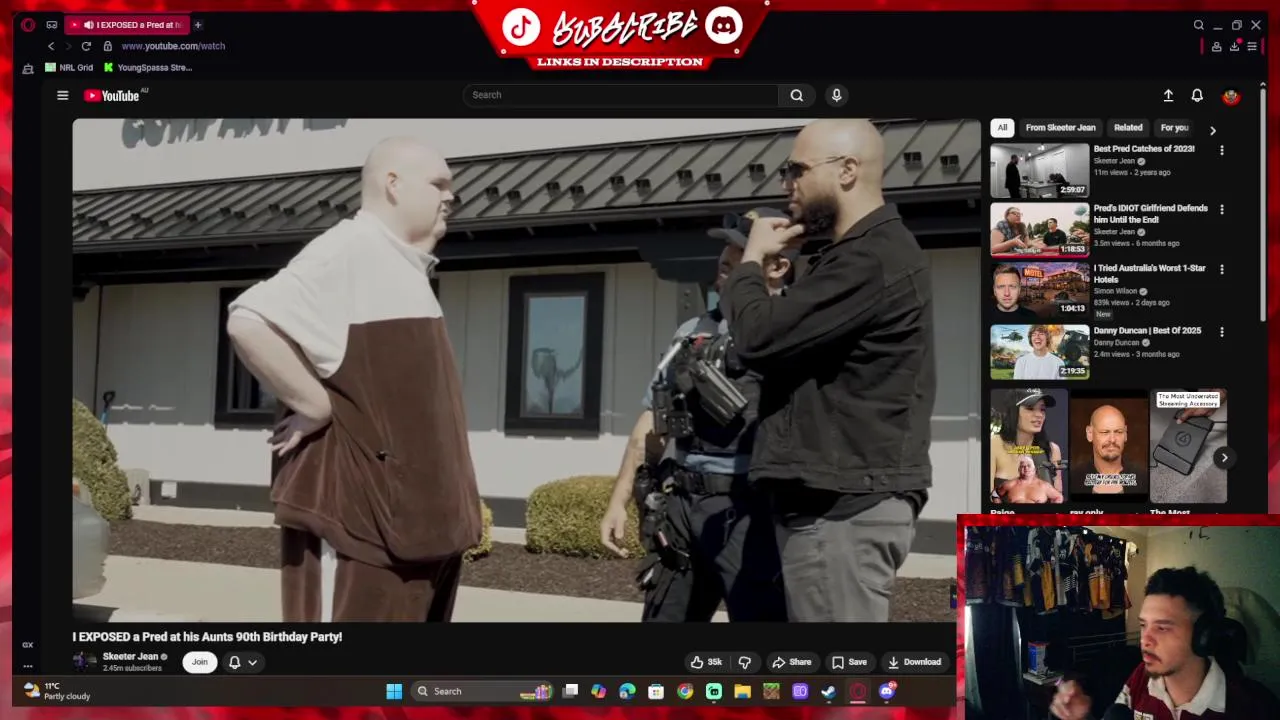This screenshot has height=720, width=1280.
Task: Select the All filter chip
Action: (x=1002, y=128)
